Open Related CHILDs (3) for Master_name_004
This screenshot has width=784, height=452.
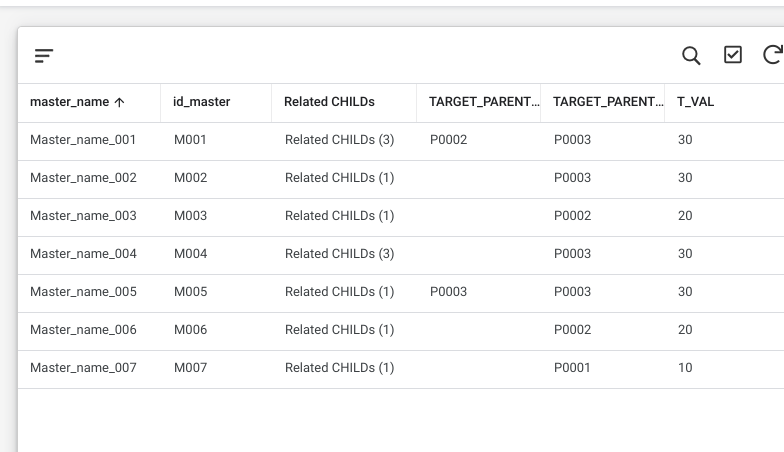340,254
